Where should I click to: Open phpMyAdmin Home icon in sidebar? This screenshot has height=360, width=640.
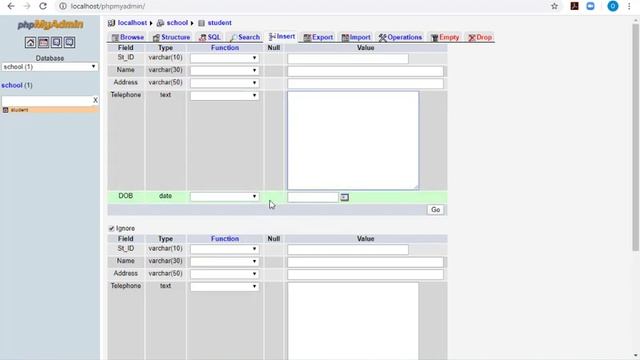pos(30,42)
